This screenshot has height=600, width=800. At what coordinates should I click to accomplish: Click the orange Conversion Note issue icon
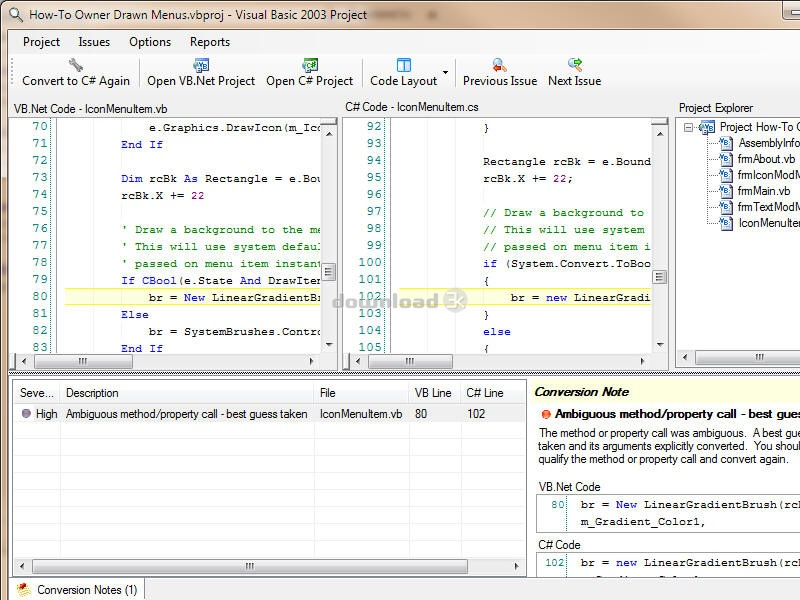click(546, 414)
